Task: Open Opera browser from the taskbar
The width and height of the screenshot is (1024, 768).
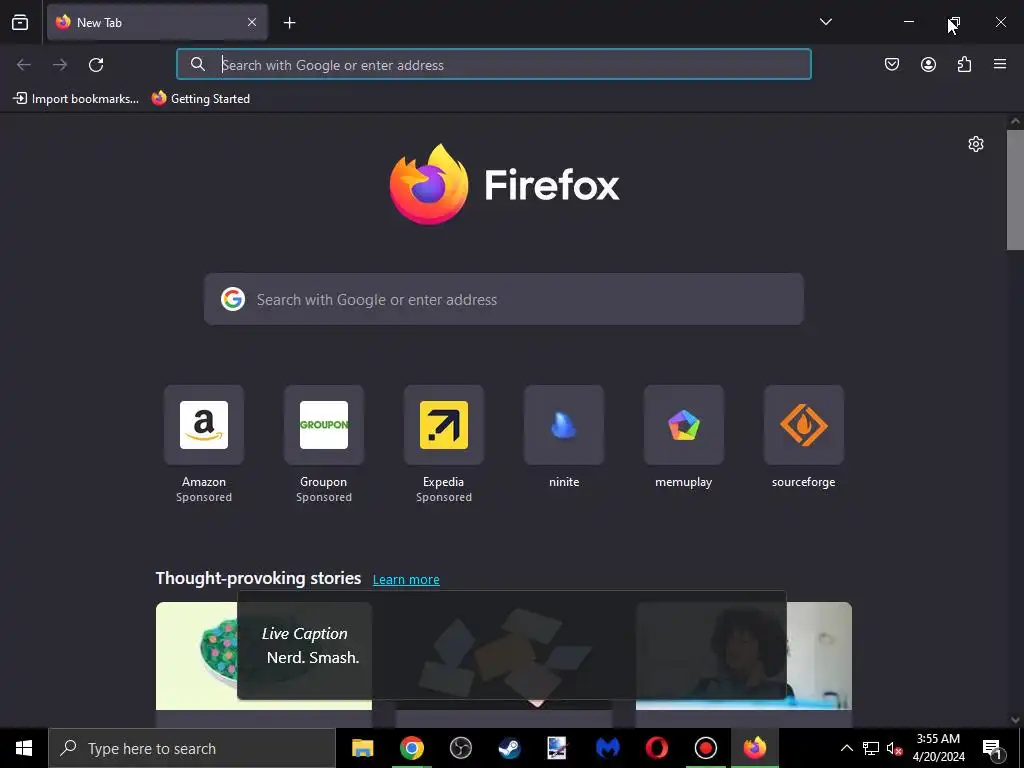Action: tap(656, 748)
